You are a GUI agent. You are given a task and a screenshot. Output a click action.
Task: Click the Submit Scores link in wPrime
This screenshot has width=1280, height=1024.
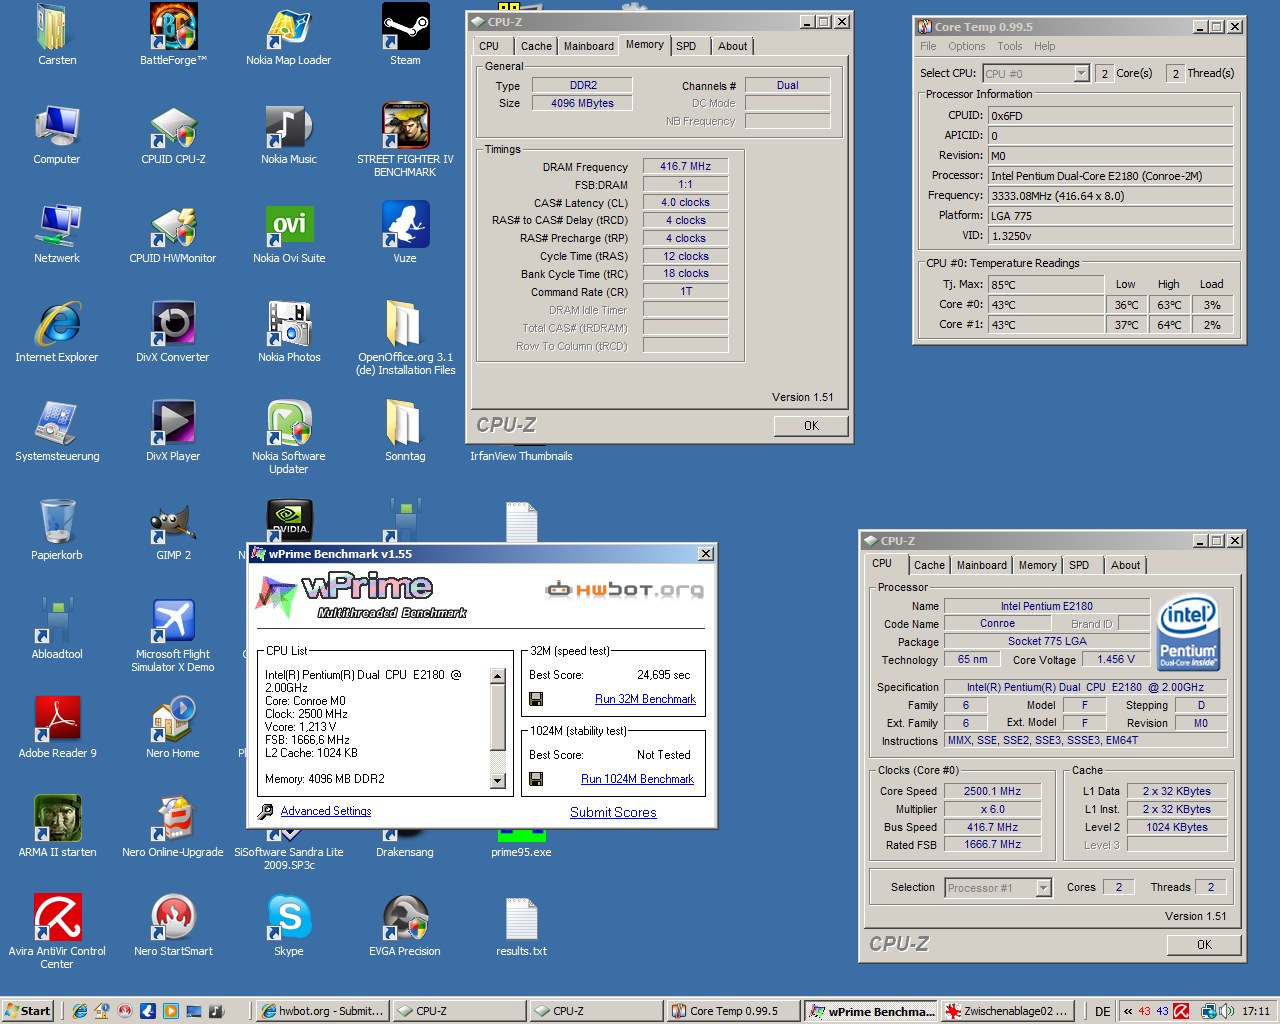pos(613,812)
